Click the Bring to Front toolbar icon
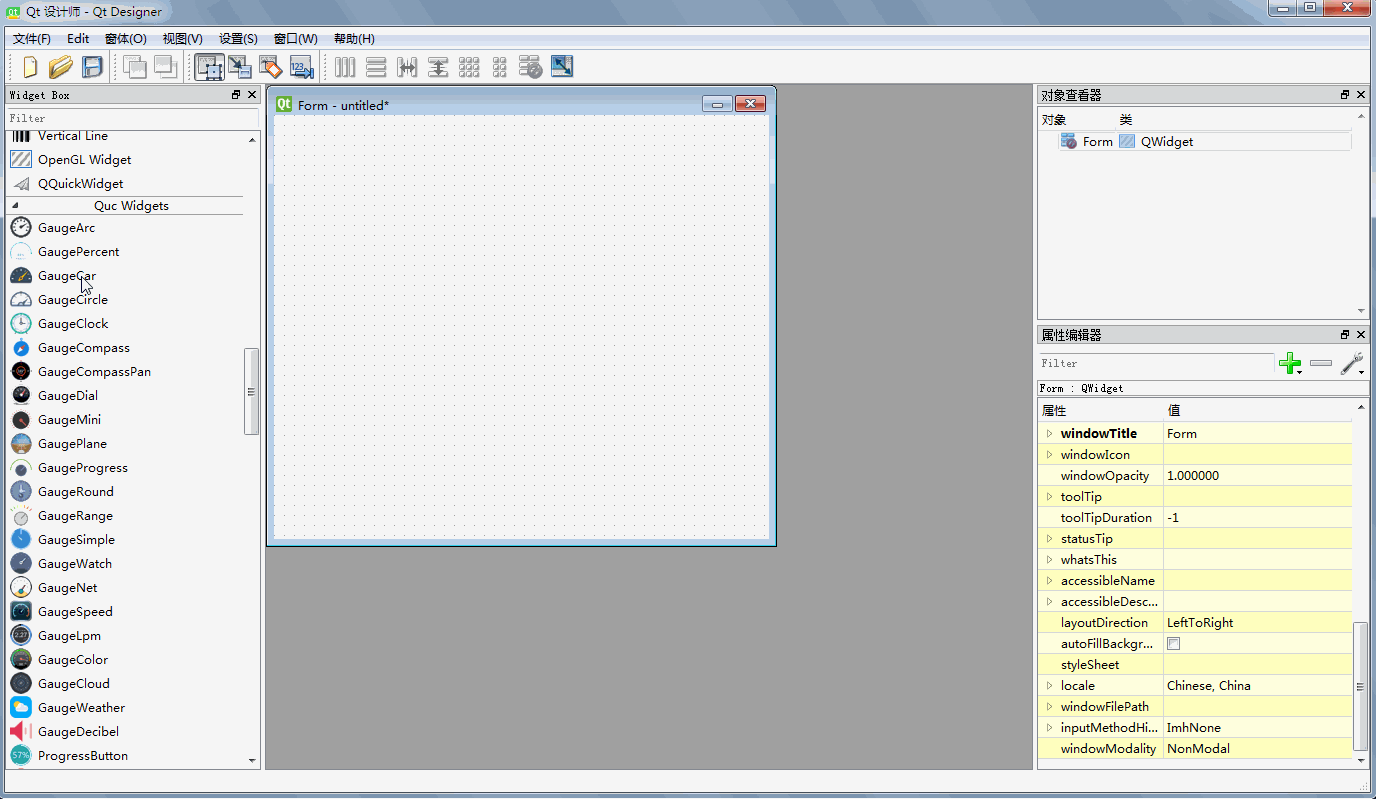 click(x=165, y=67)
